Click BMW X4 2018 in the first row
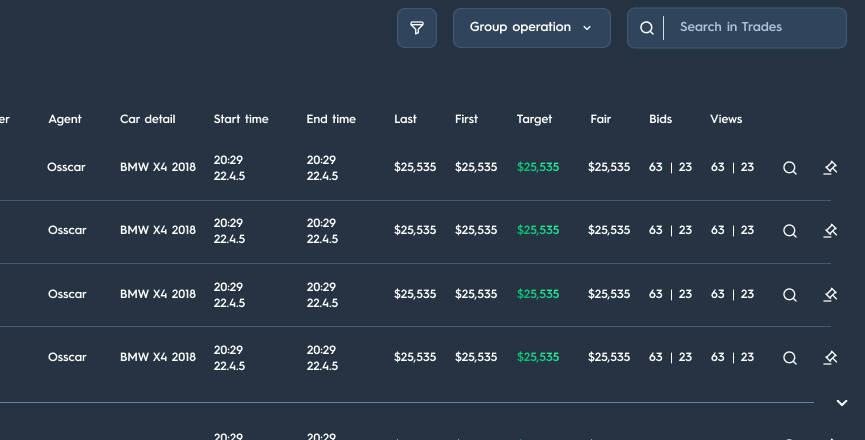Screen dimensions: 865x440 158,167
